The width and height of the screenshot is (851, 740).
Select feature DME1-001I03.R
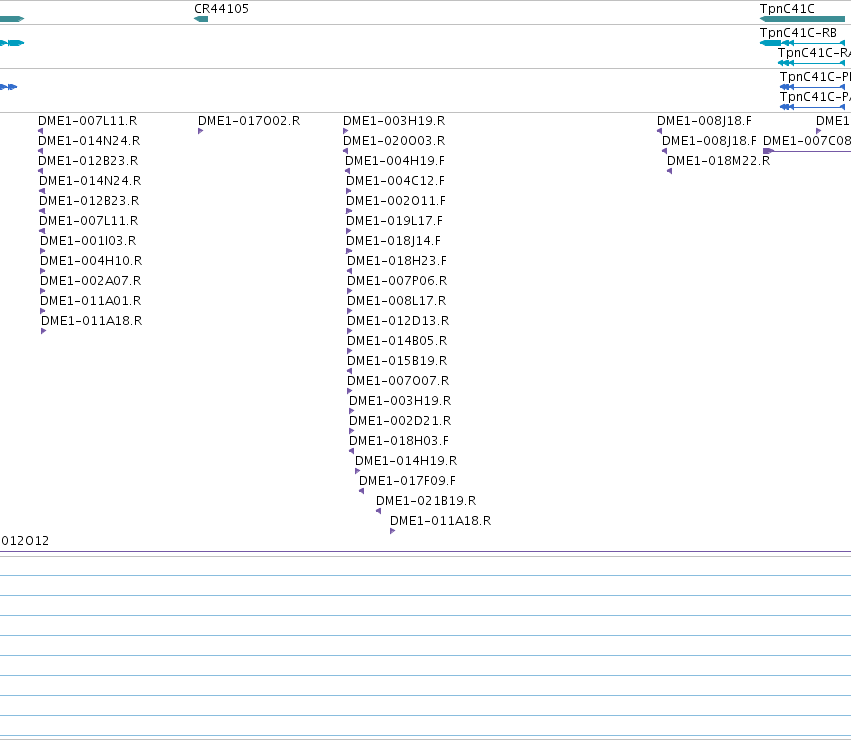tap(88, 241)
